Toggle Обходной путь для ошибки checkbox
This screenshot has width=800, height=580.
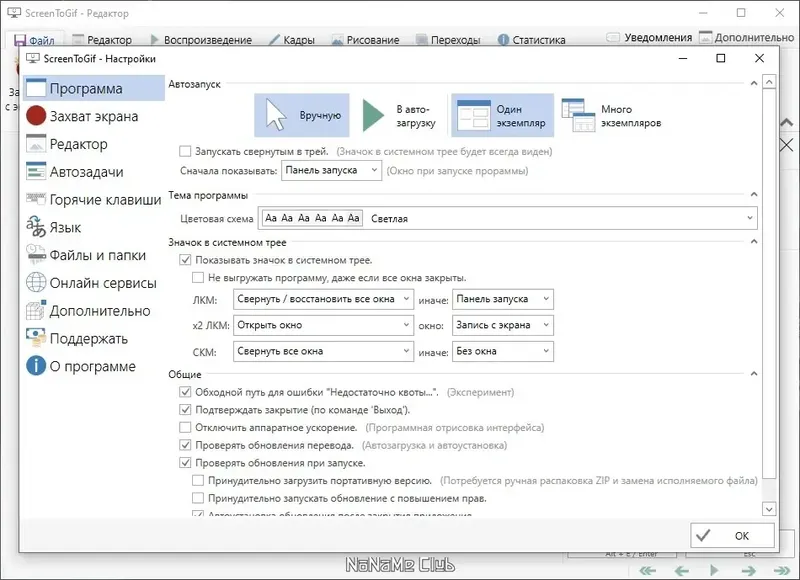tap(185, 392)
